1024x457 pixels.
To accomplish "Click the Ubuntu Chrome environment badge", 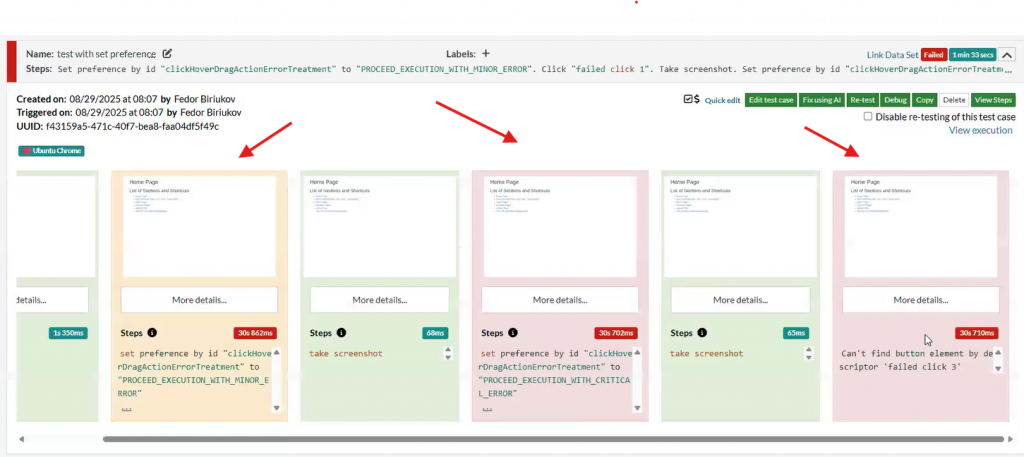I will click(x=51, y=151).
